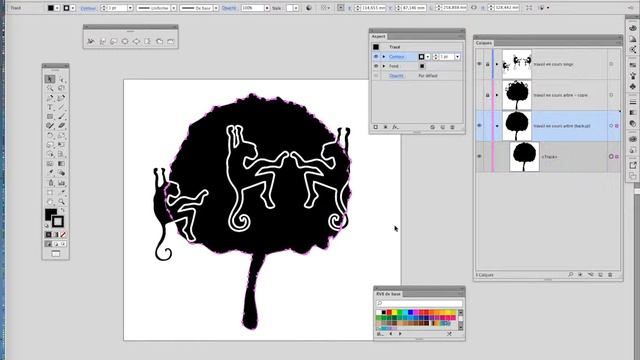This screenshot has width=640, height=360.
Task: Toggle Fond visibility in Aspect panel
Action: (x=376, y=66)
